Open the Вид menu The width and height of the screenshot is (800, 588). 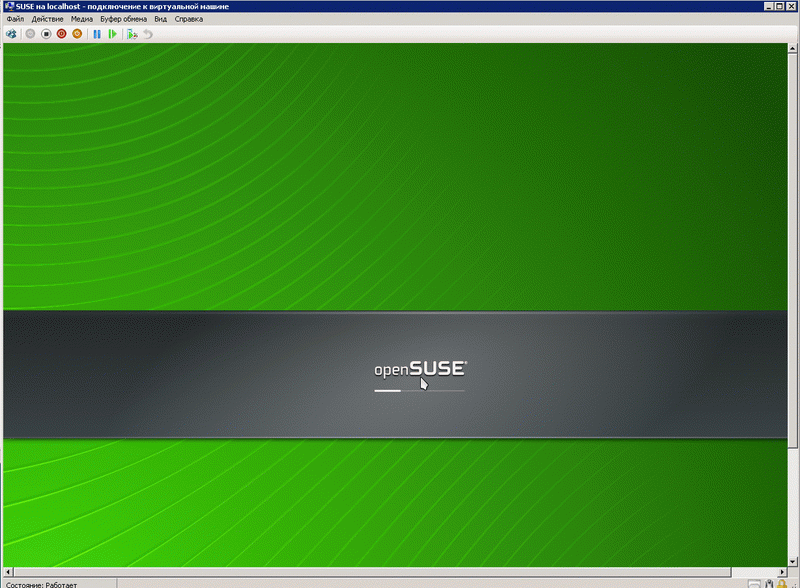click(x=161, y=19)
